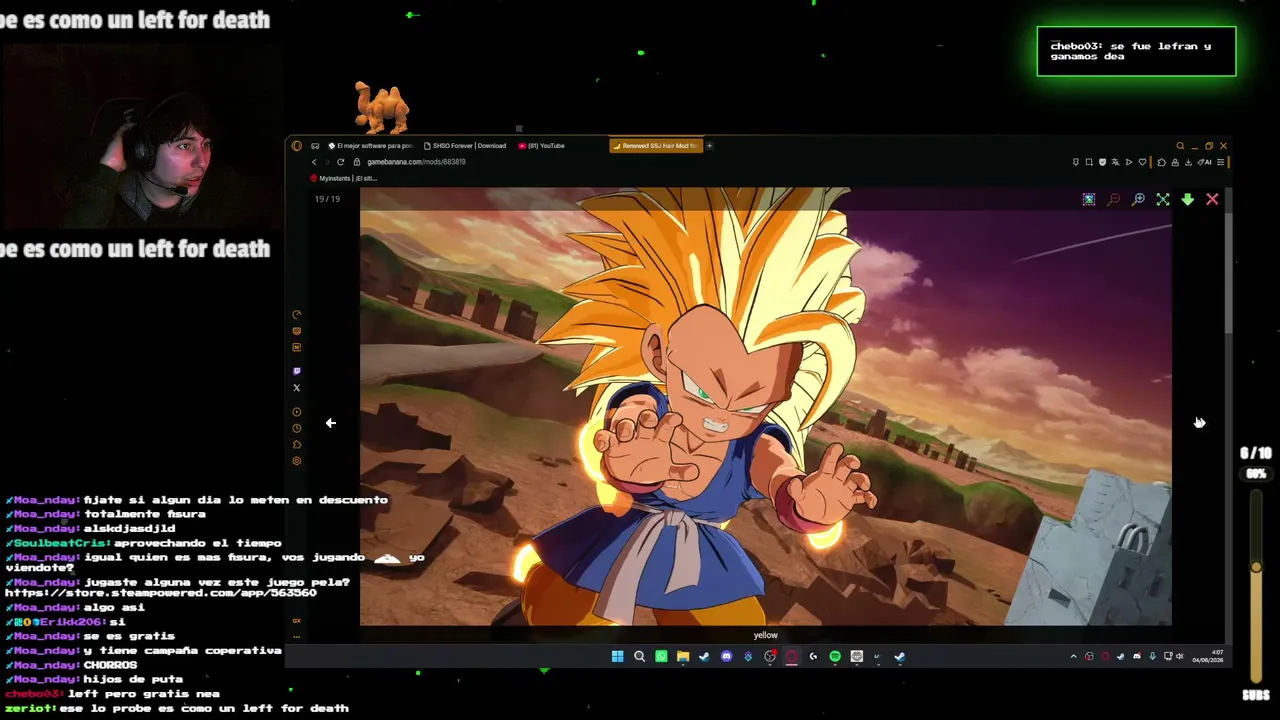The image size is (1280, 720).
Task: Zoom out of the image
Action: [1114, 200]
